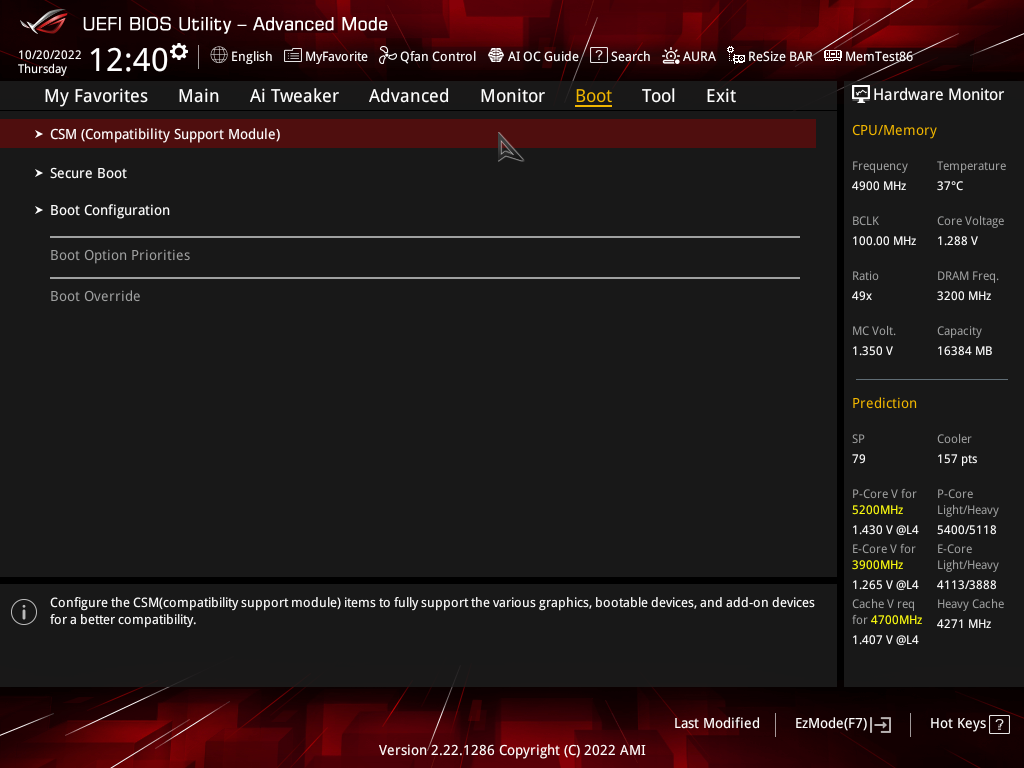This screenshot has height=768, width=1024.
Task: Open the Search tool
Action: pos(620,56)
